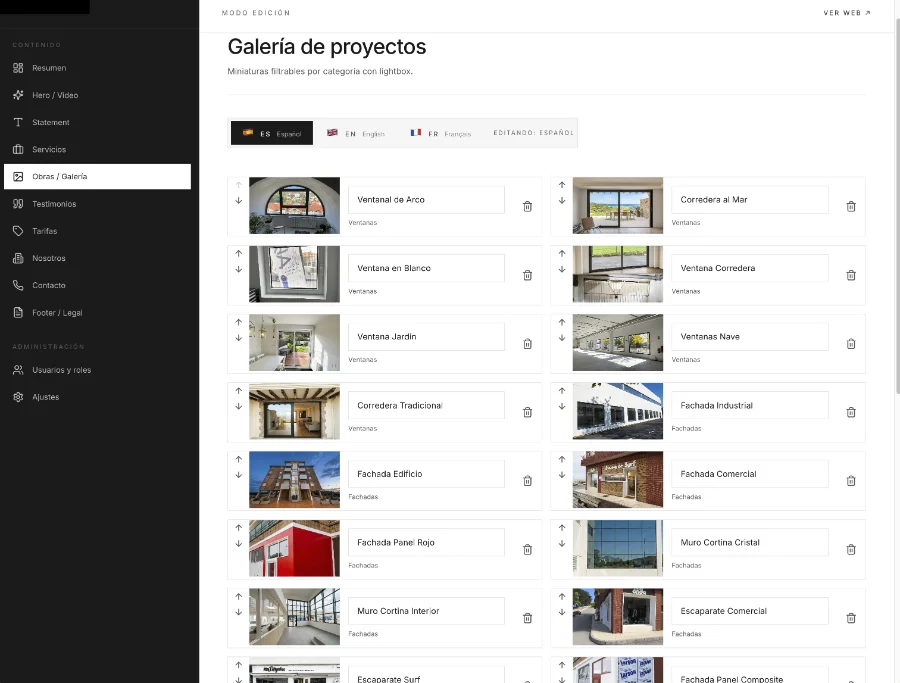Click the Contacto phone icon
Screen dimensions: 900x683
(x=18, y=285)
